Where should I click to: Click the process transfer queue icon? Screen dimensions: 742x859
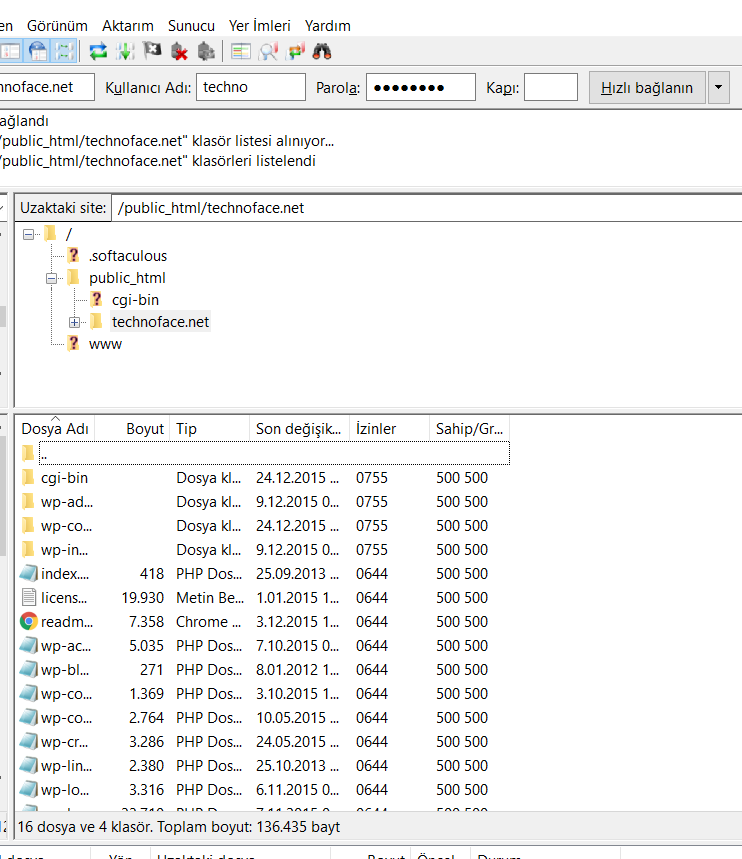click(125, 51)
